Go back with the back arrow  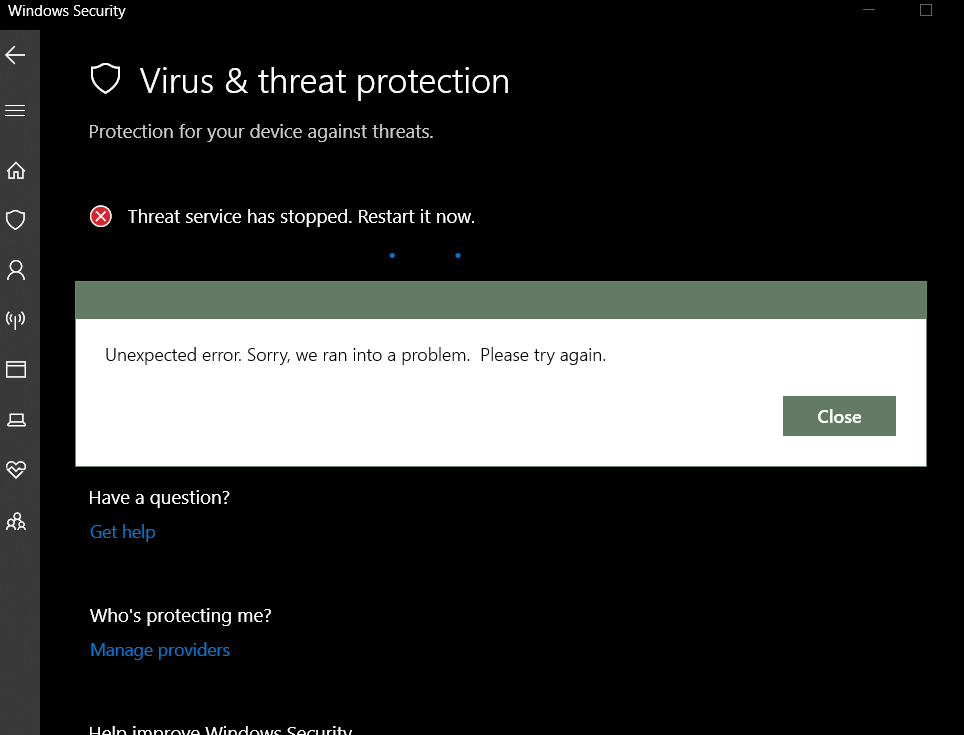[x=16, y=55]
